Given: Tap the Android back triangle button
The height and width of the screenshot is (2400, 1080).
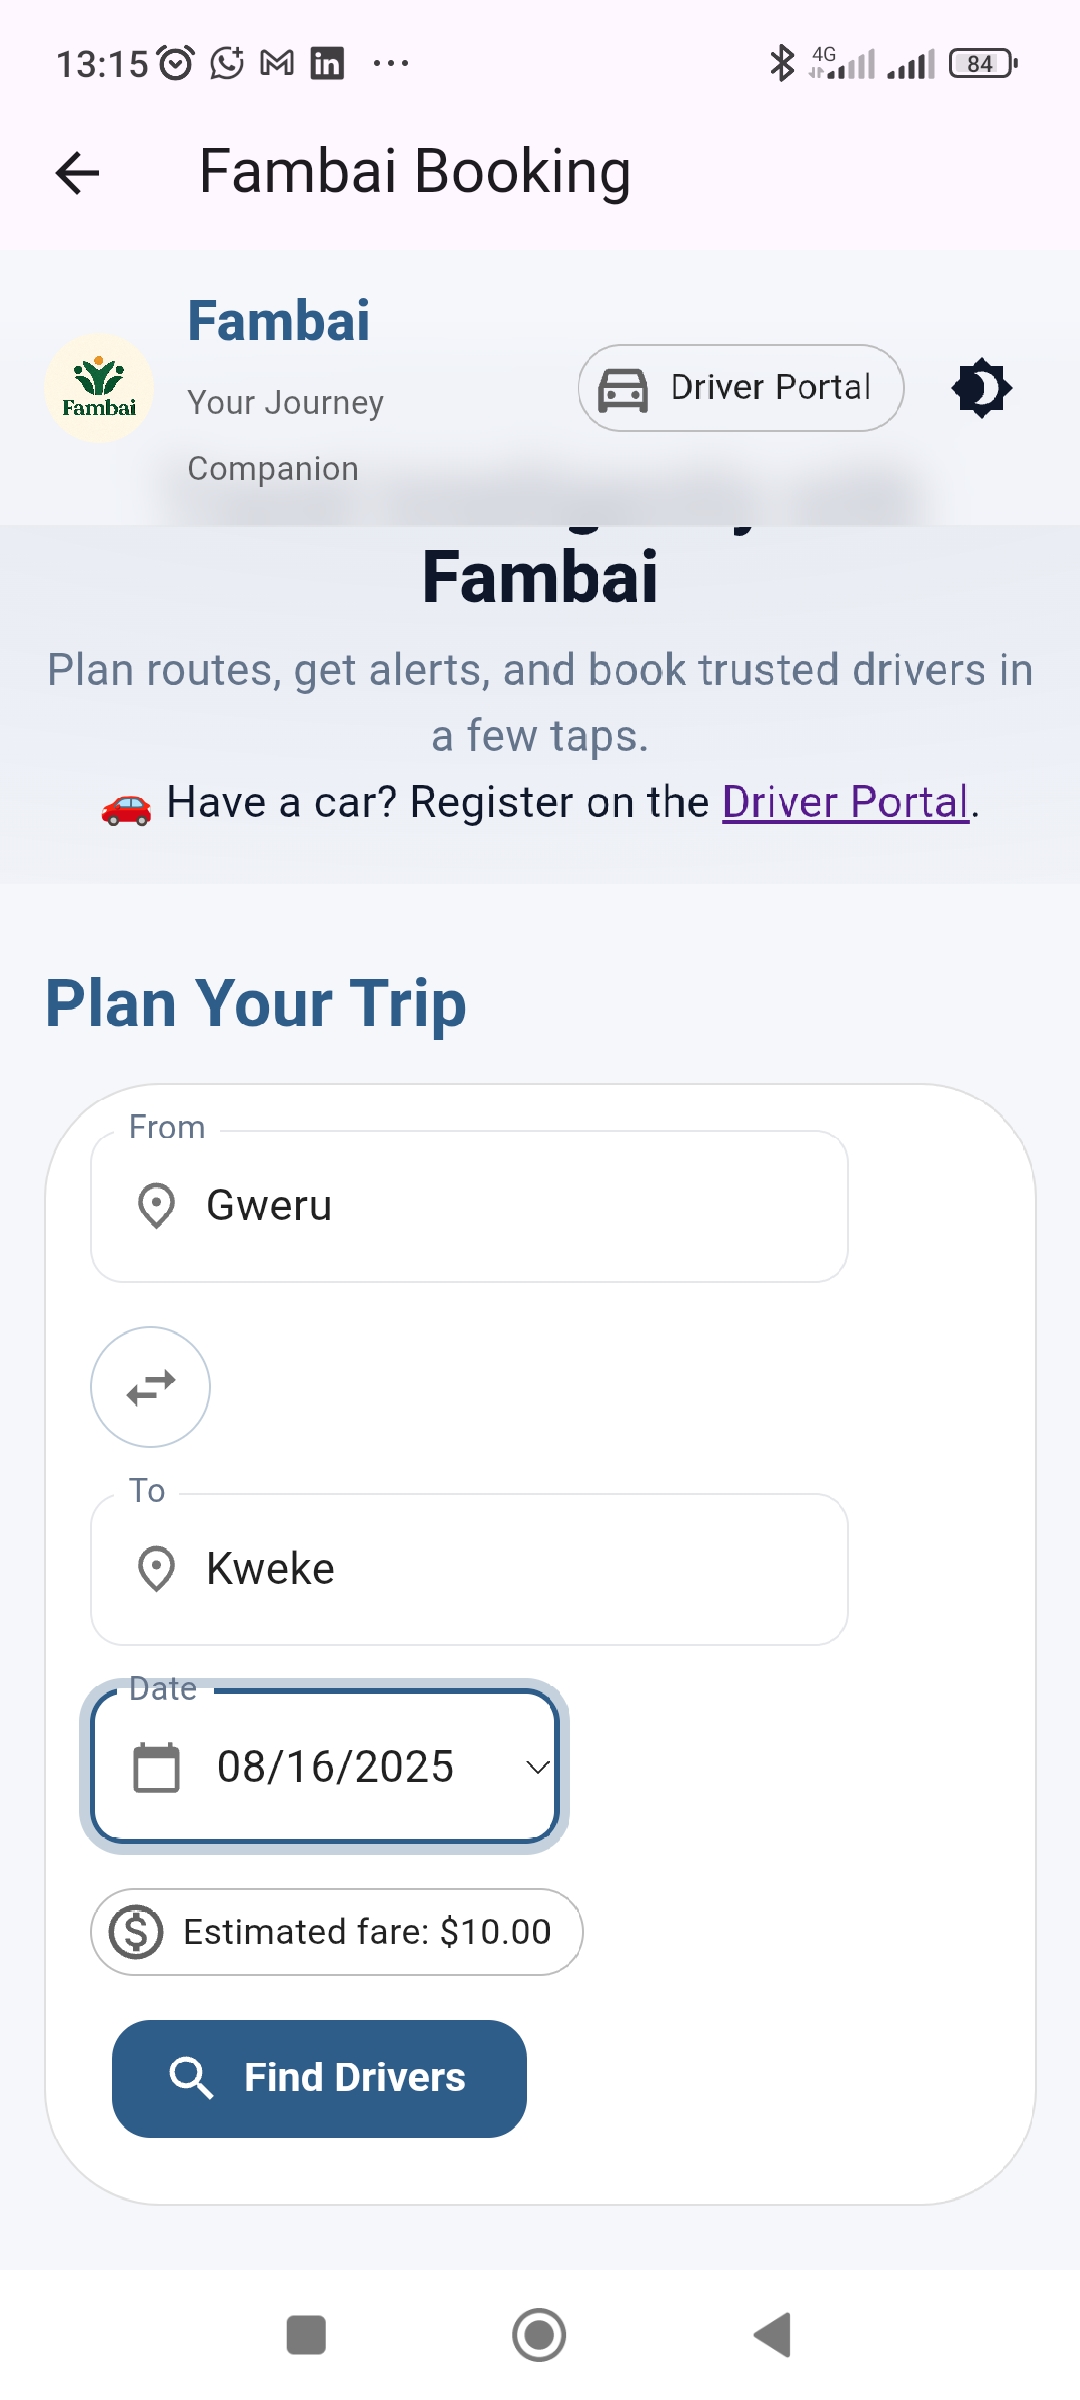Looking at the screenshot, I should point(772,2335).
